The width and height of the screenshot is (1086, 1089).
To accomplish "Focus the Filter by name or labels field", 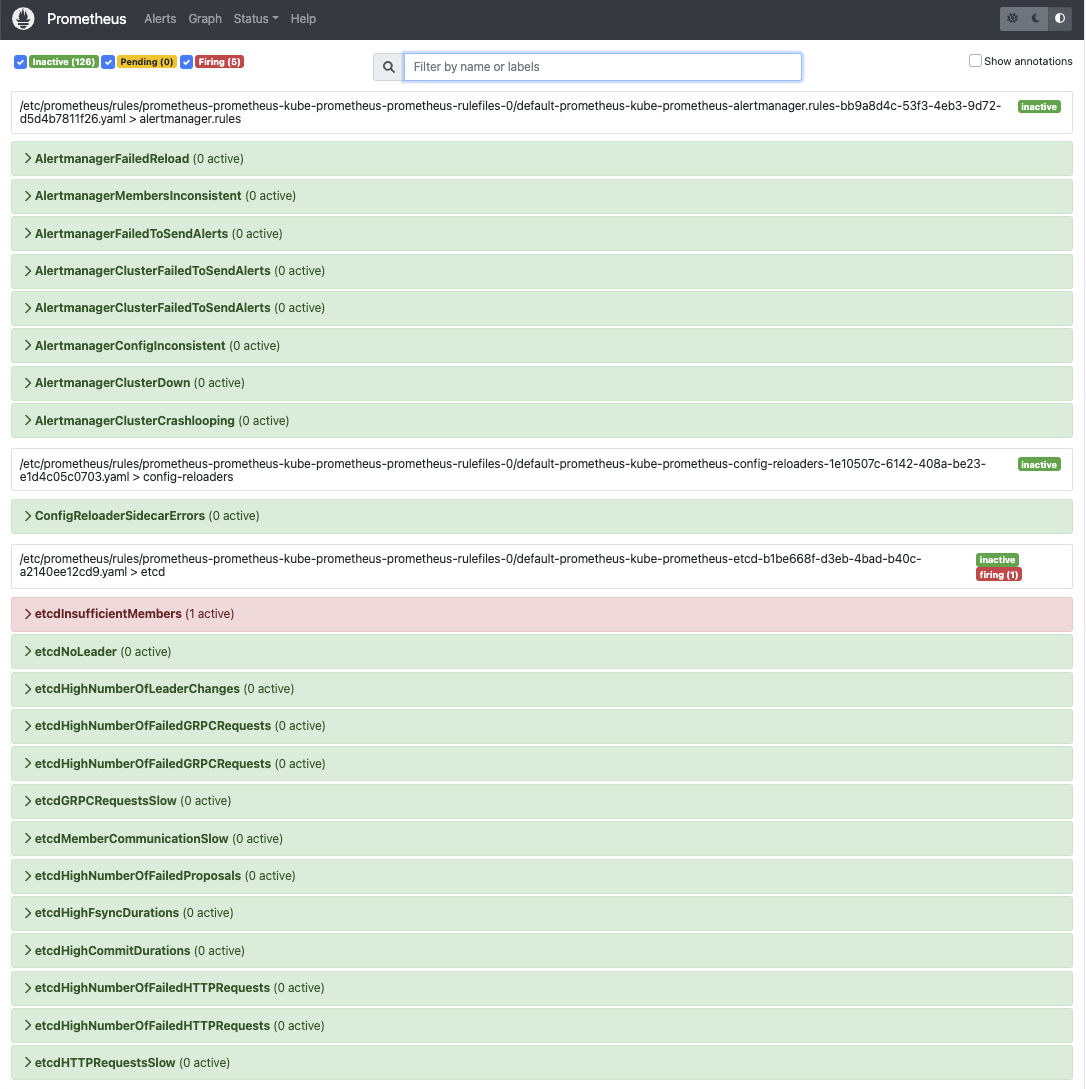I will point(603,67).
